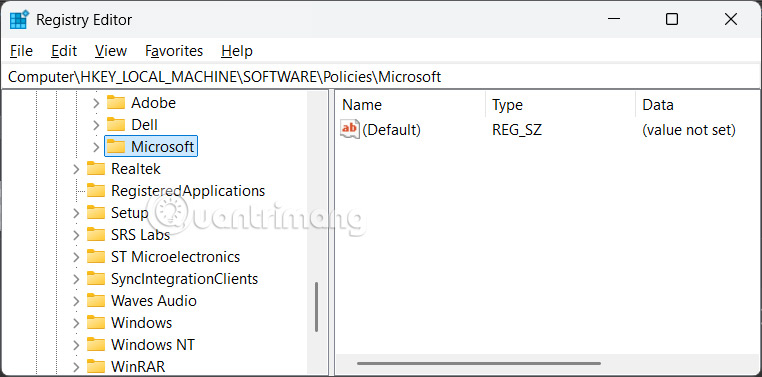Expand the Windows key
Viewport: 762px width, 377px height.
point(76,323)
